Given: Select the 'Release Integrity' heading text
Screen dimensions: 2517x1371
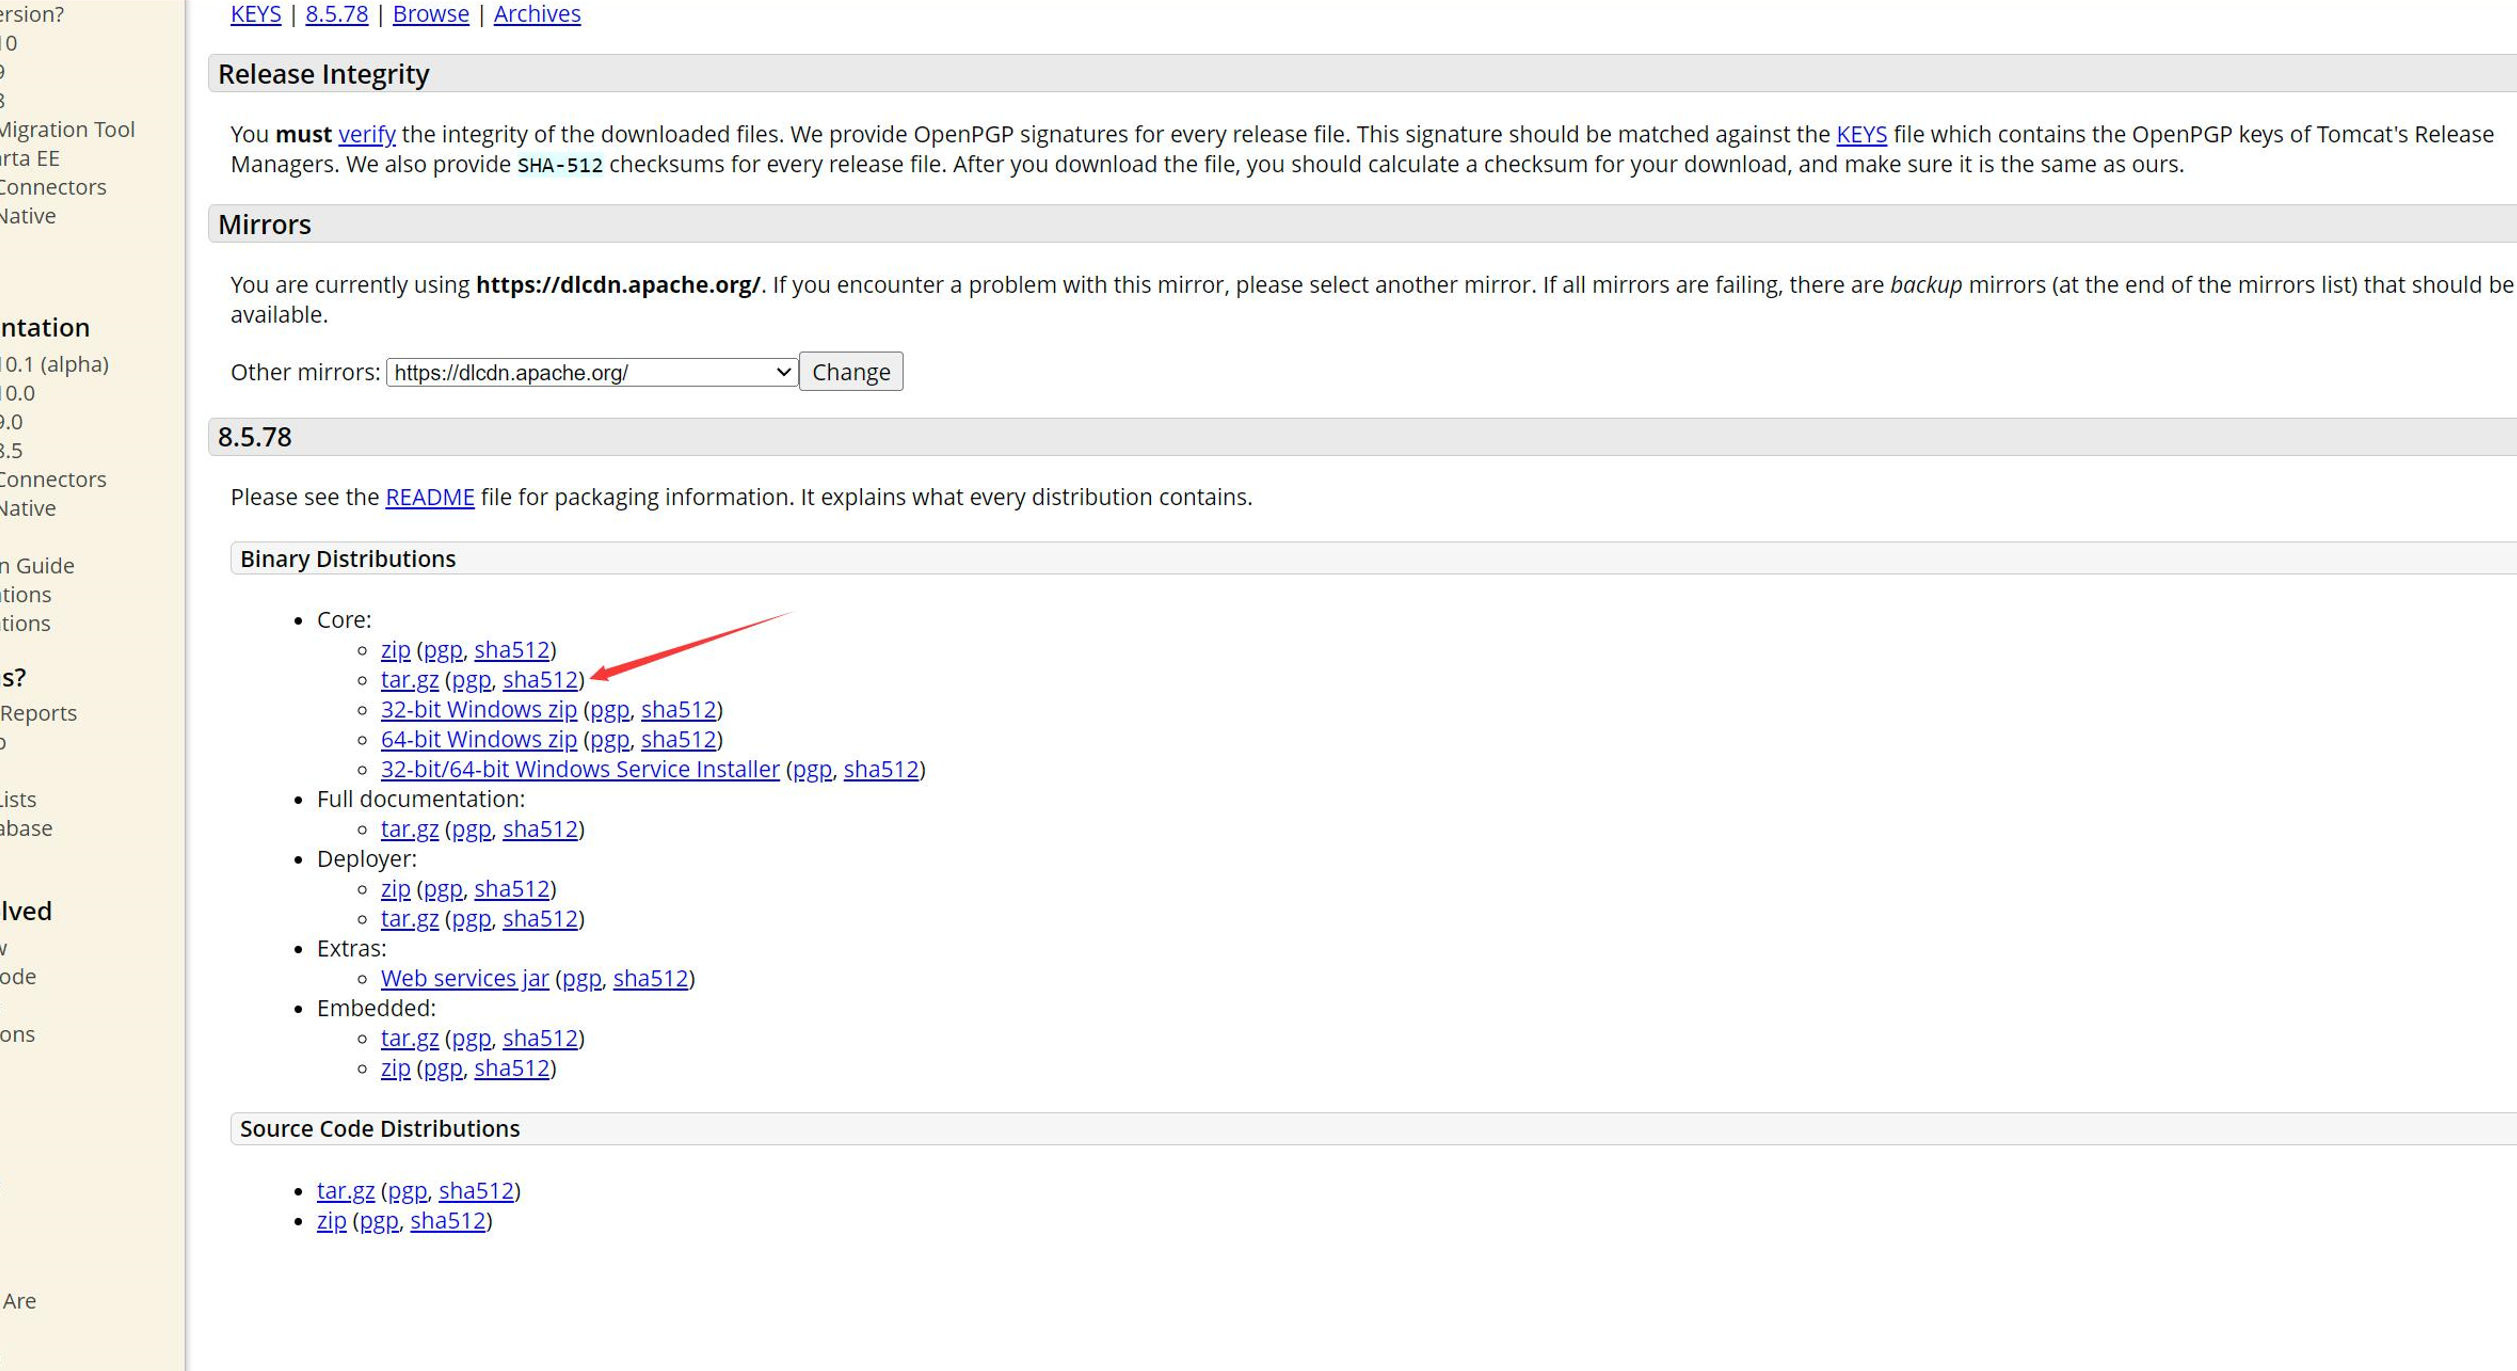Looking at the screenshot, I should (x=324, y=74).
